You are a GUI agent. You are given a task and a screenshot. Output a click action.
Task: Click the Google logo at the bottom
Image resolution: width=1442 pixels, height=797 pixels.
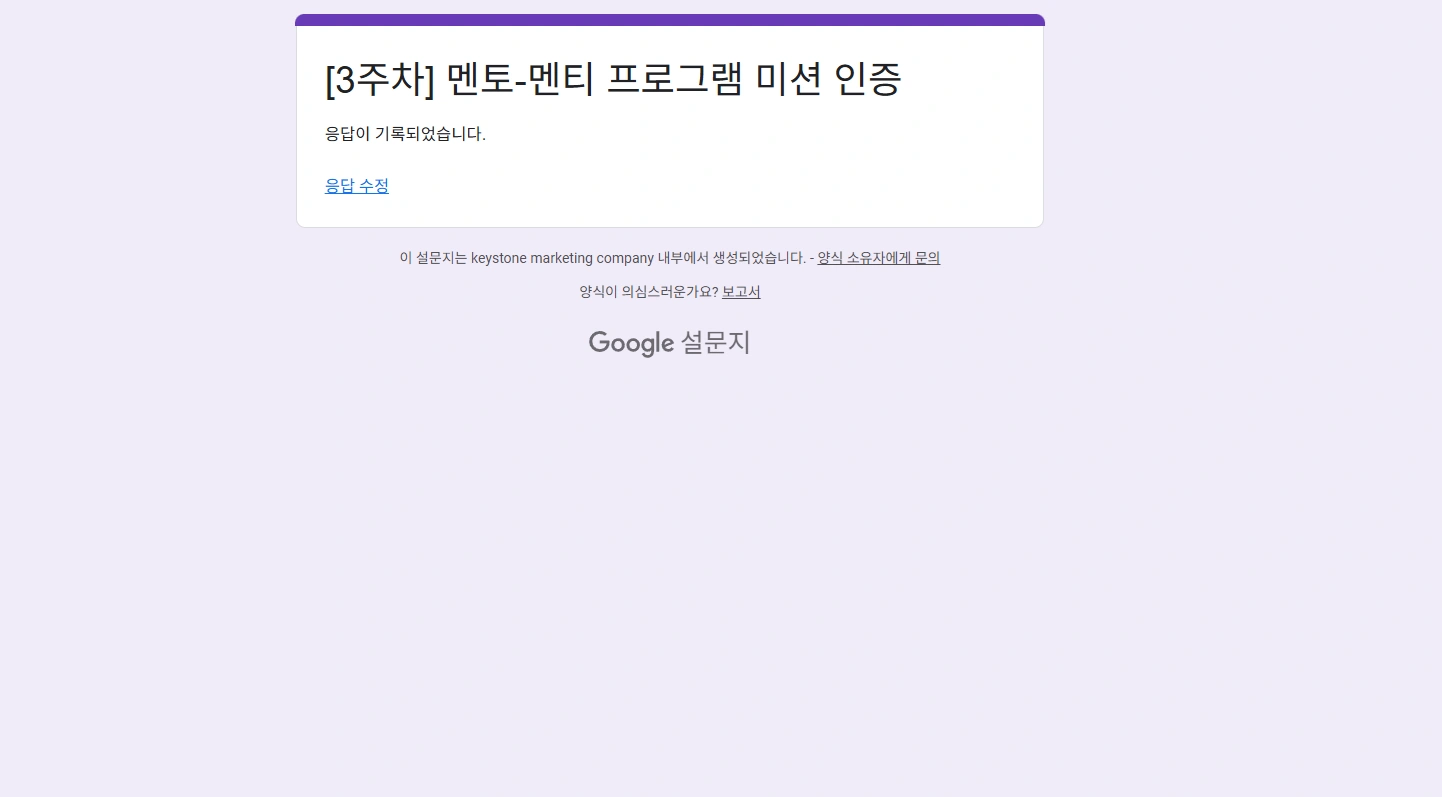point(632,343)
